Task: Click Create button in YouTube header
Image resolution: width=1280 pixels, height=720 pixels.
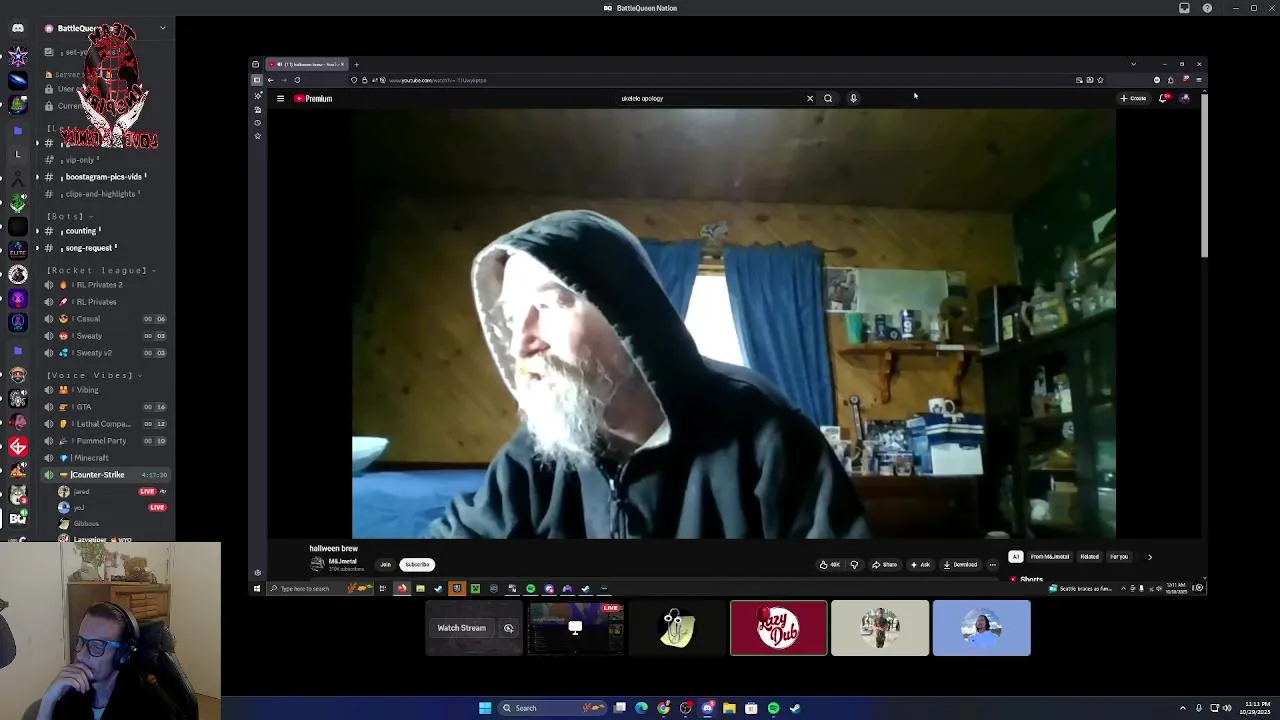Action: [1133, 98]
